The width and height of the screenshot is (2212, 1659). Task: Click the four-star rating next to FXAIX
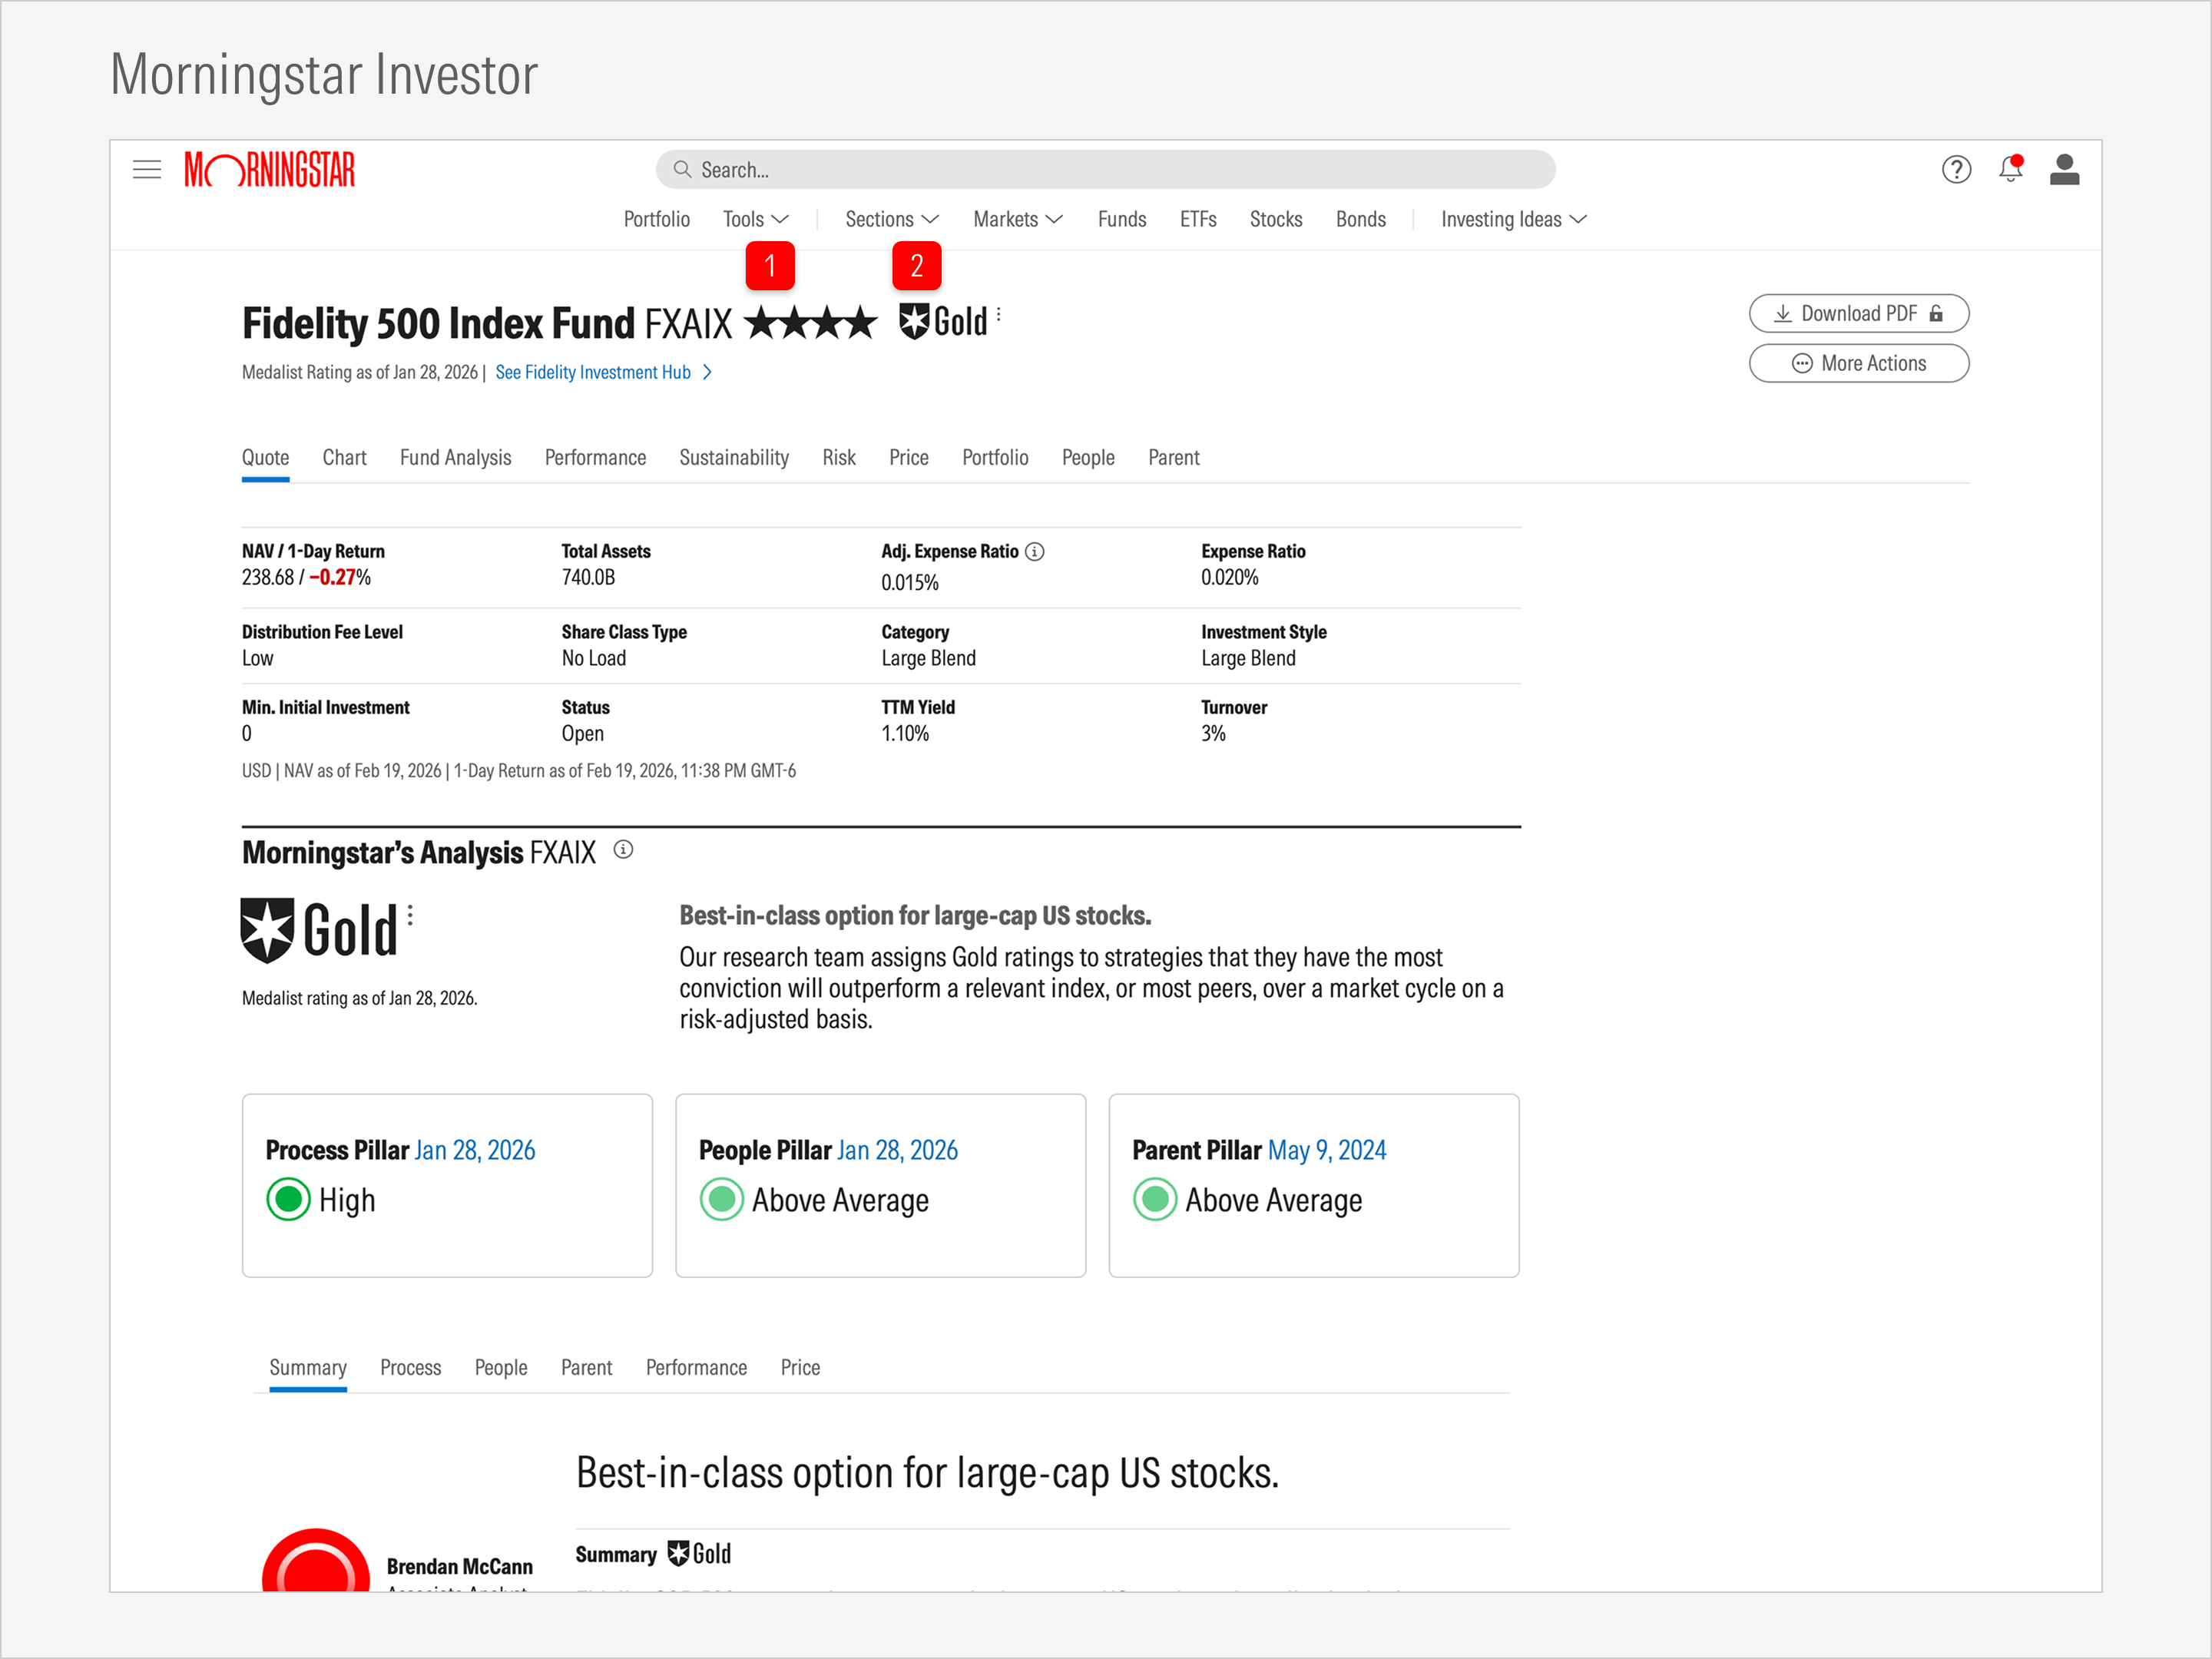[811, 323]
